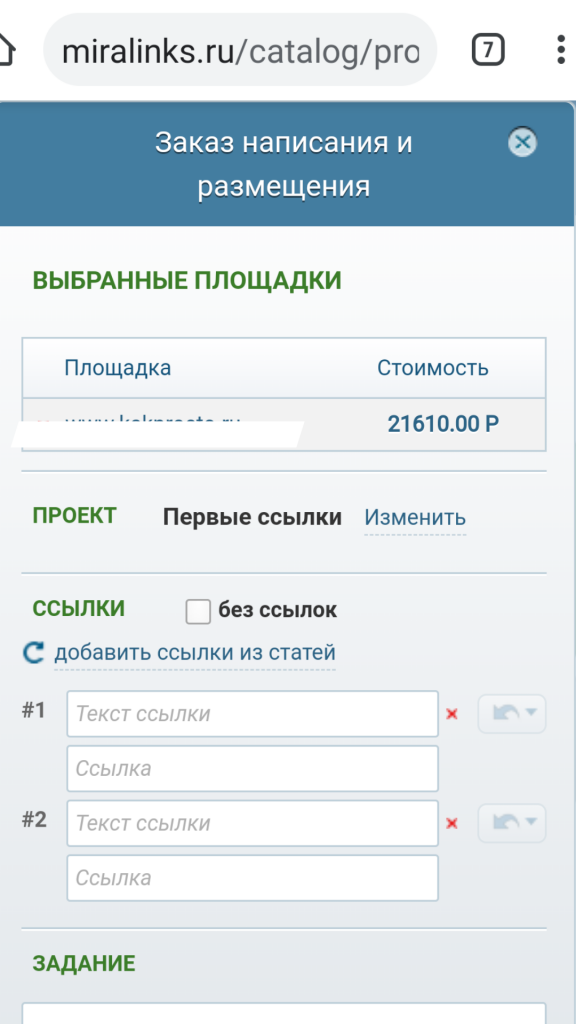Image resolution: width=576 pixels, height=1024 pixels.
Task: Remove link #1 with the red cross
Action: pos(451,714)
